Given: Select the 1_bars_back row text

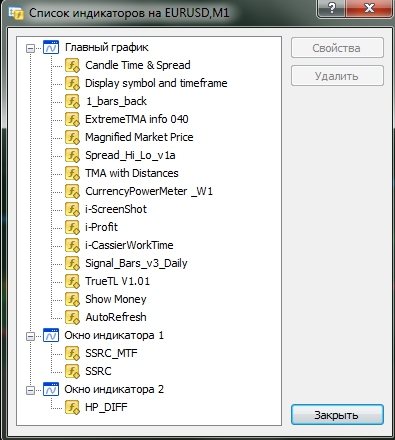Looking at the screenshot, I should tap(116, 101).
